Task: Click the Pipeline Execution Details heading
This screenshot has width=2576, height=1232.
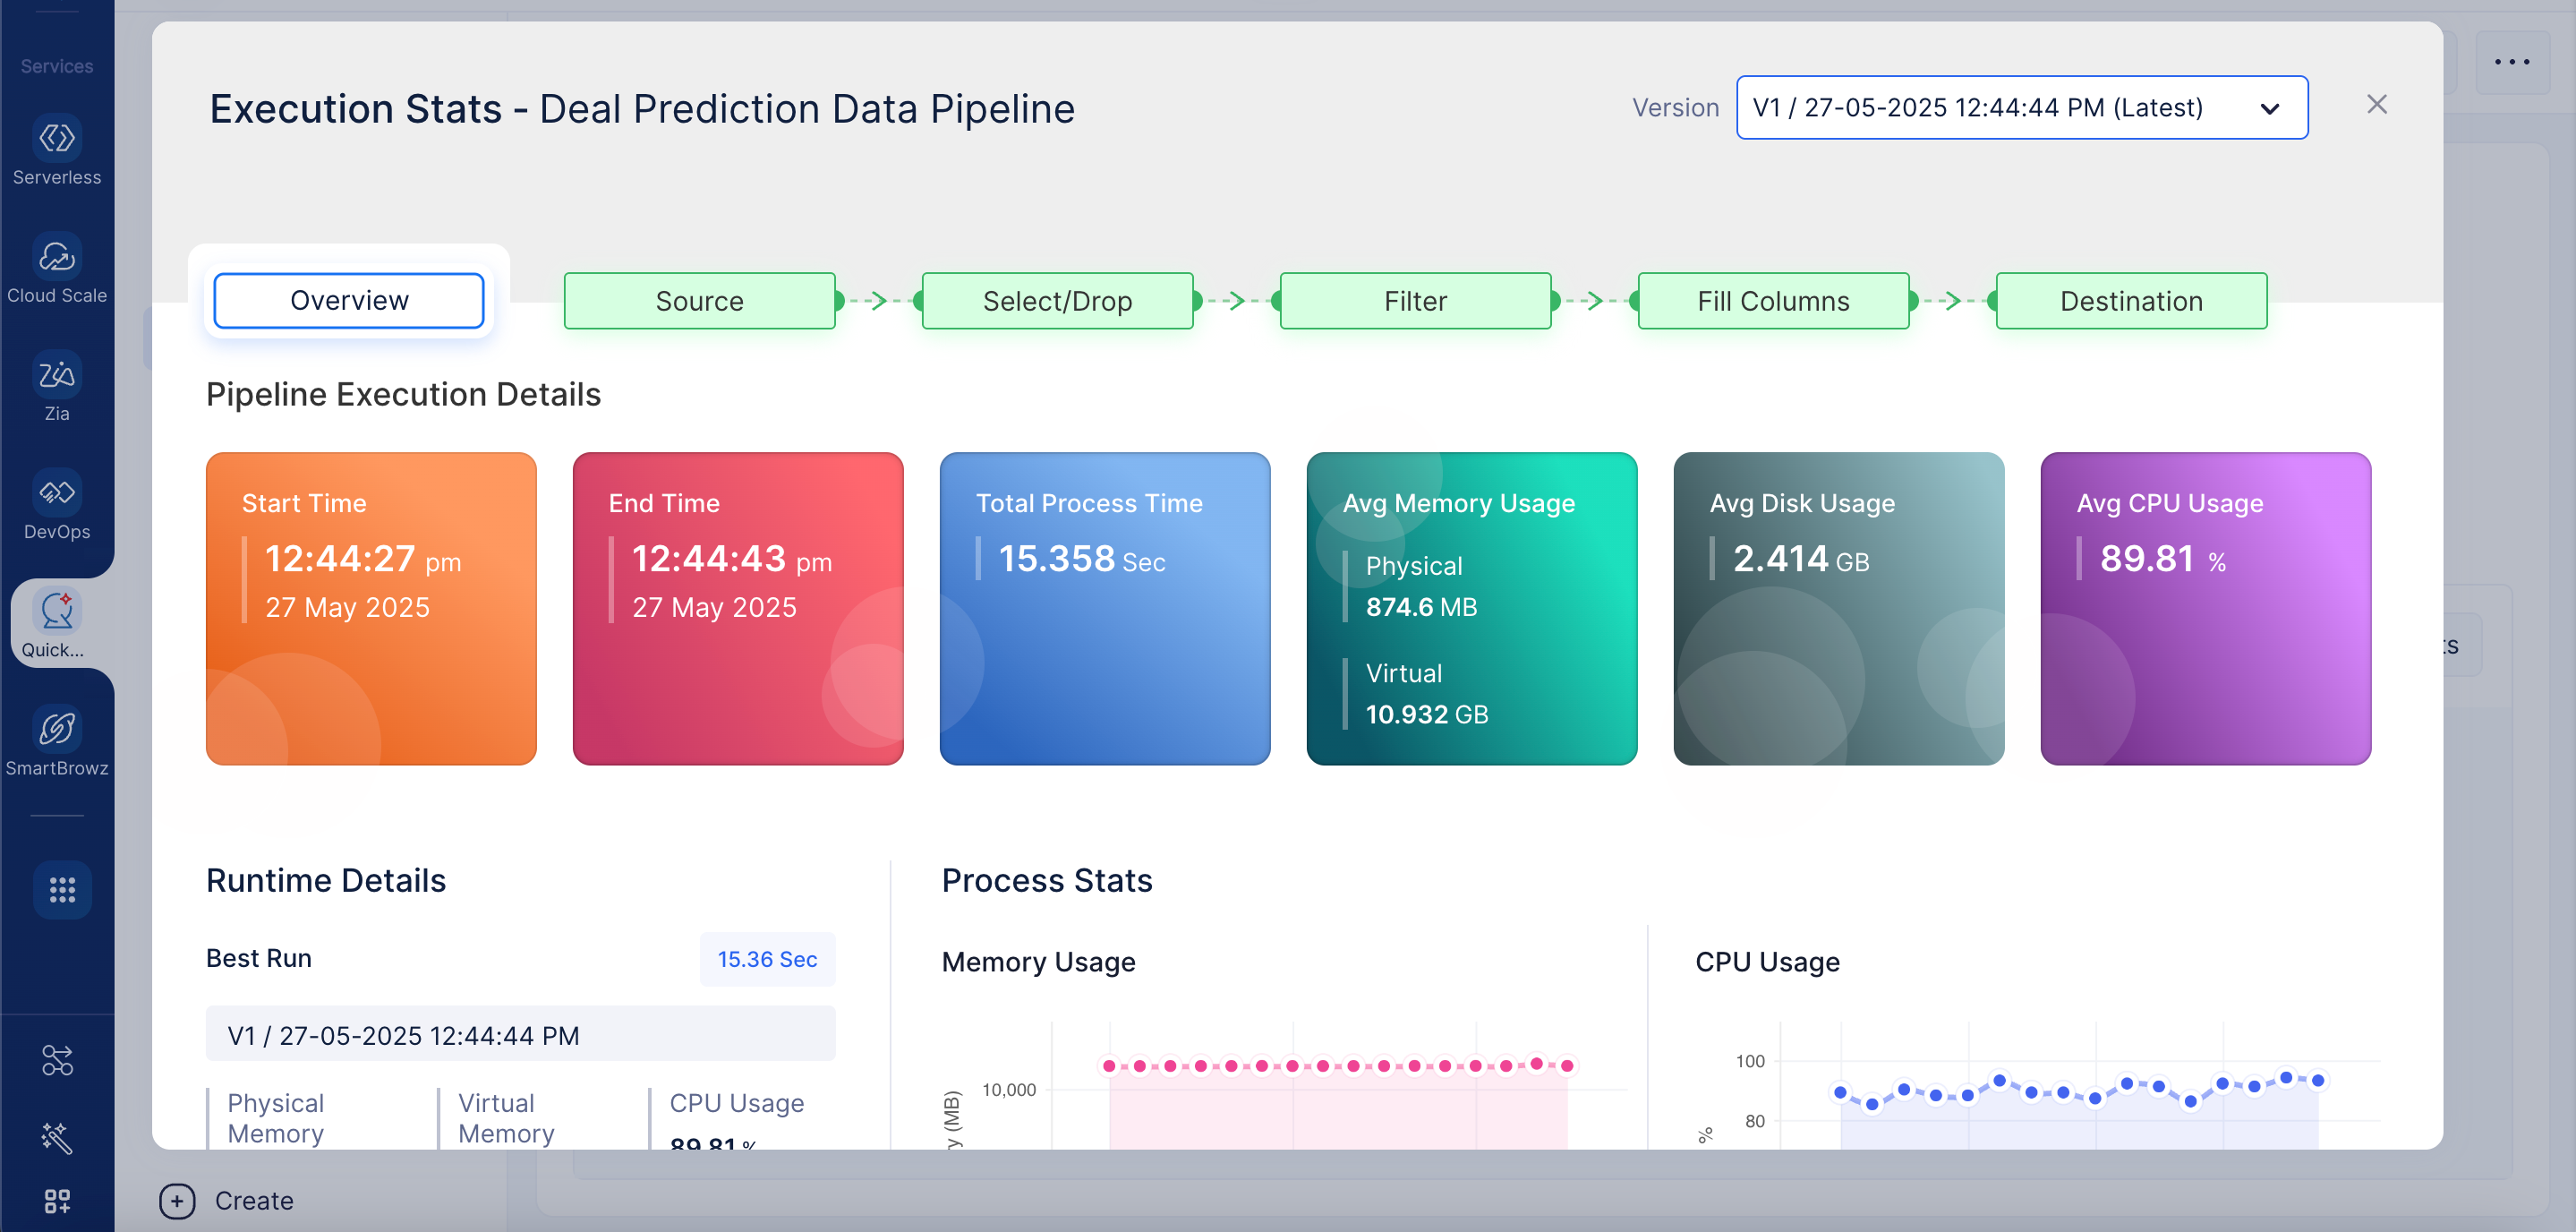Action: point(404,394)
